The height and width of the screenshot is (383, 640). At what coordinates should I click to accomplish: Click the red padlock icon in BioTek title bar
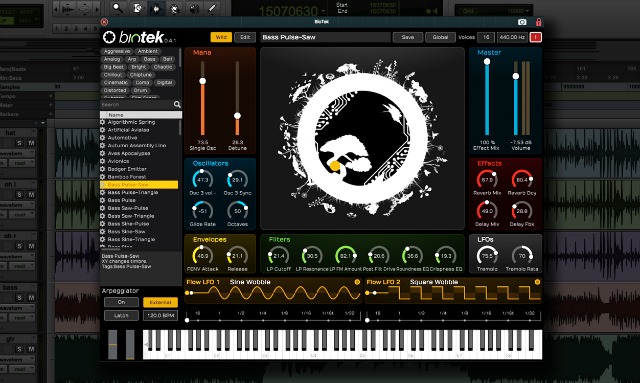[x=538, y=22]
